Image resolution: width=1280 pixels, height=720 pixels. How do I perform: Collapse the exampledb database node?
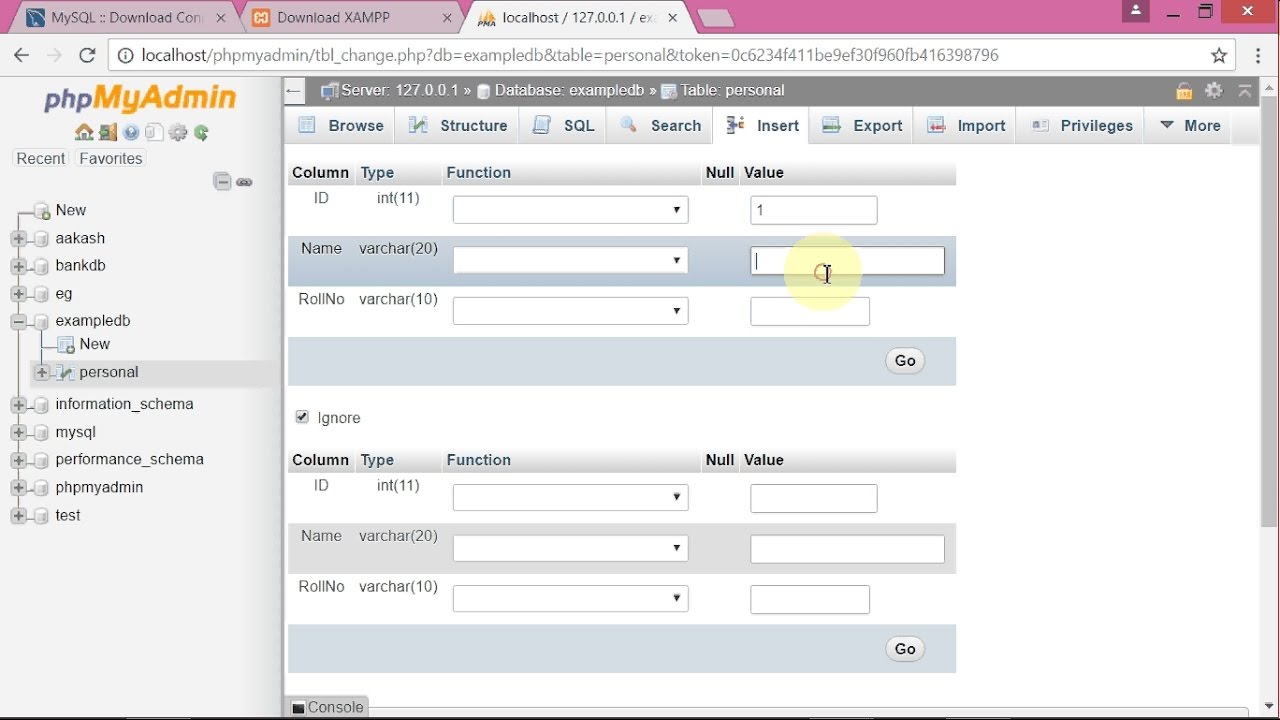pyautogui.click(x=18, y=321)
